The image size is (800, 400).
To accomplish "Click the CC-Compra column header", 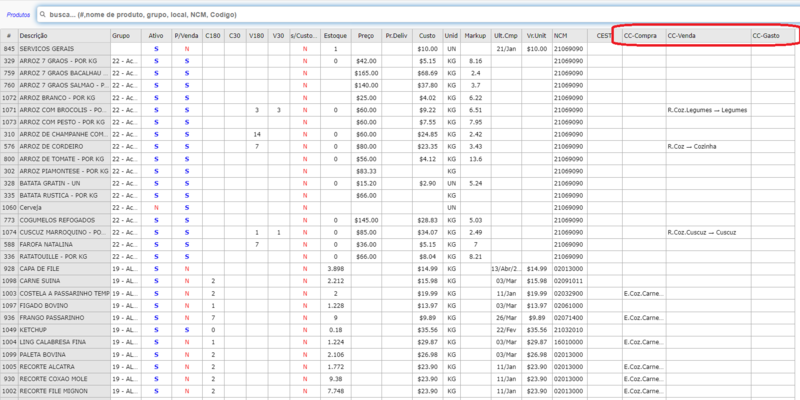I will [644, 36].
